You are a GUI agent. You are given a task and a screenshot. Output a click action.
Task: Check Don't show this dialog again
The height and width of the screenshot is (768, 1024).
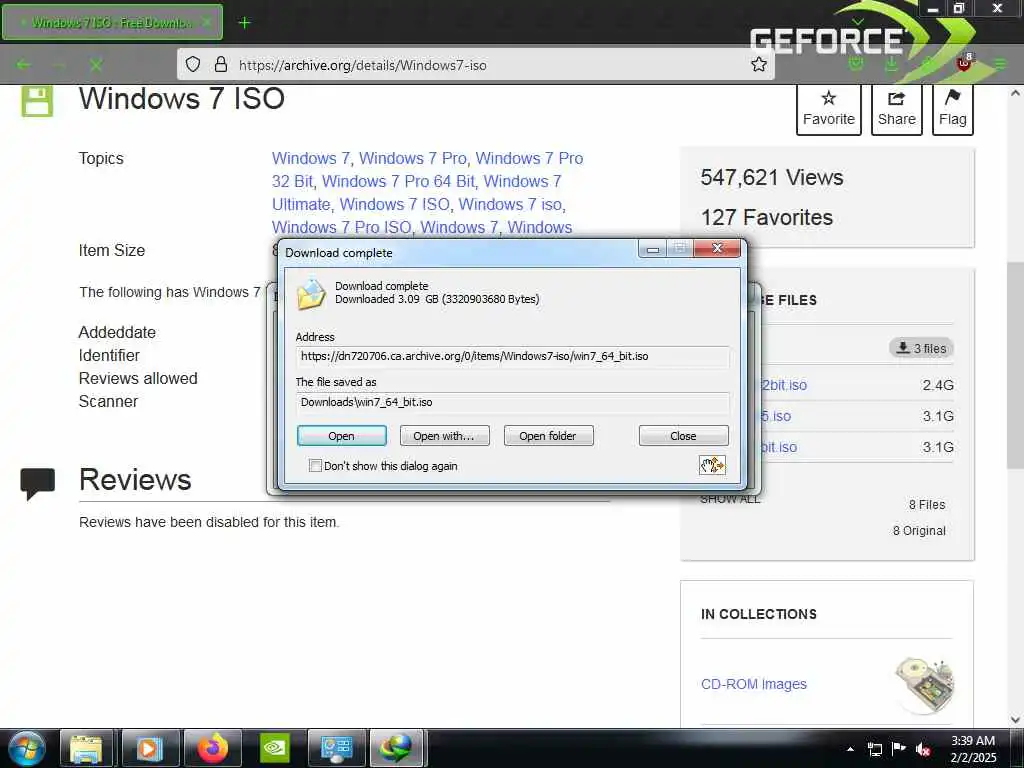click(315, 466)
